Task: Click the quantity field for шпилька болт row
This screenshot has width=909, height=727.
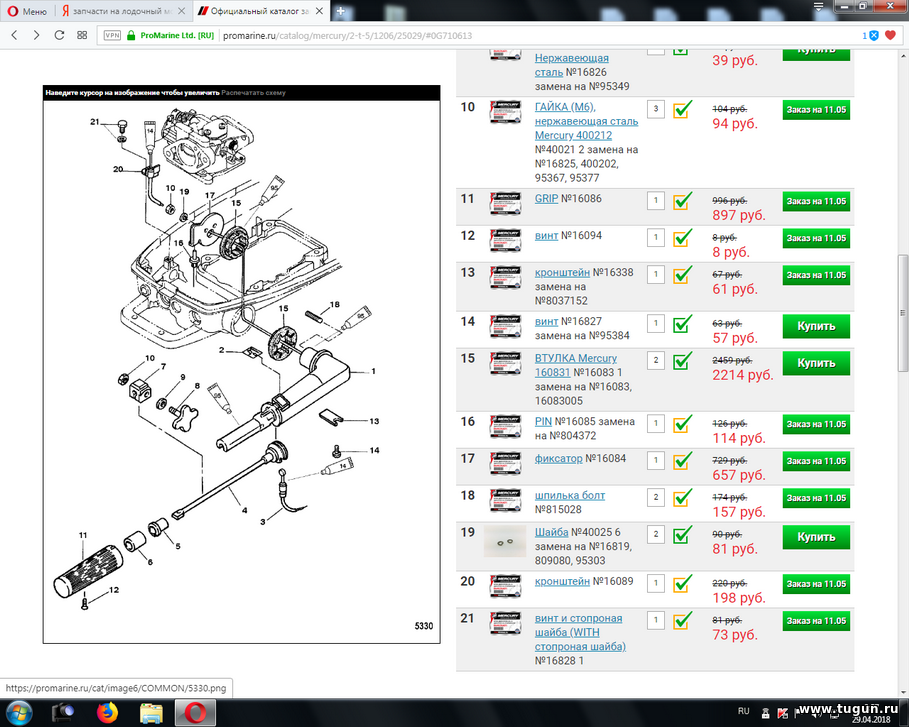Action: pyautogui.click(x=656, y=497)
